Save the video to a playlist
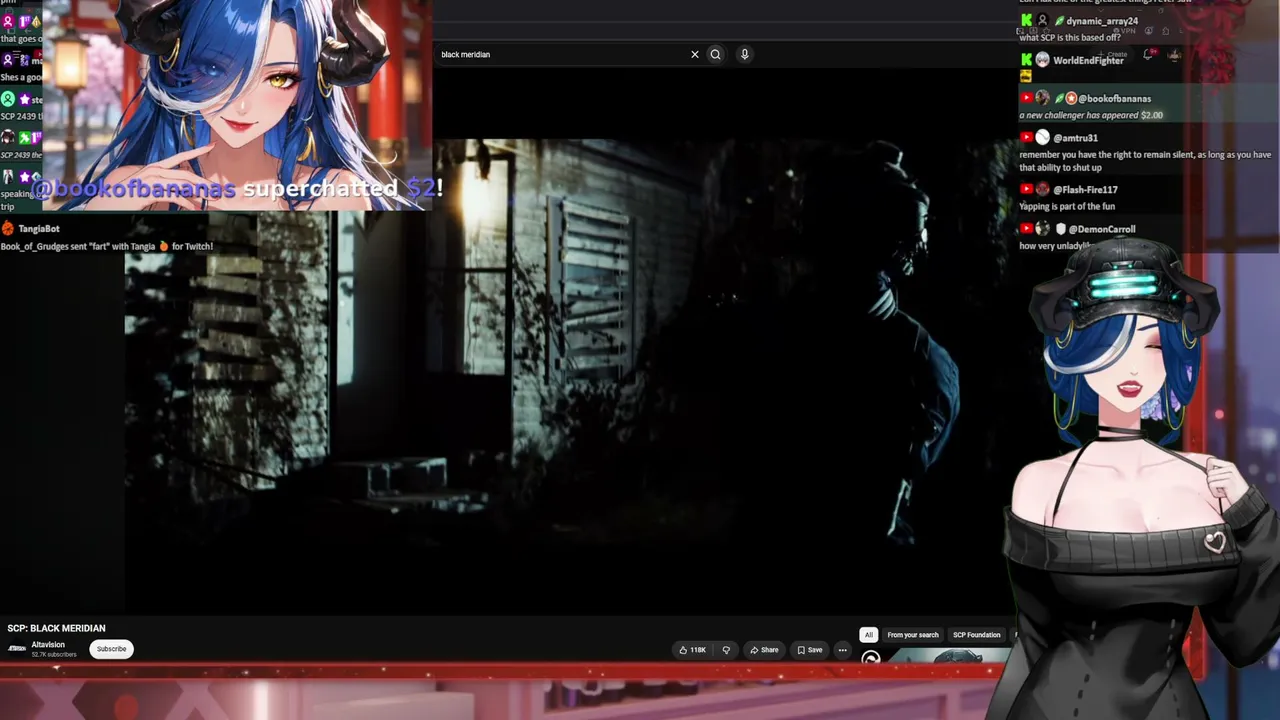 810,650
